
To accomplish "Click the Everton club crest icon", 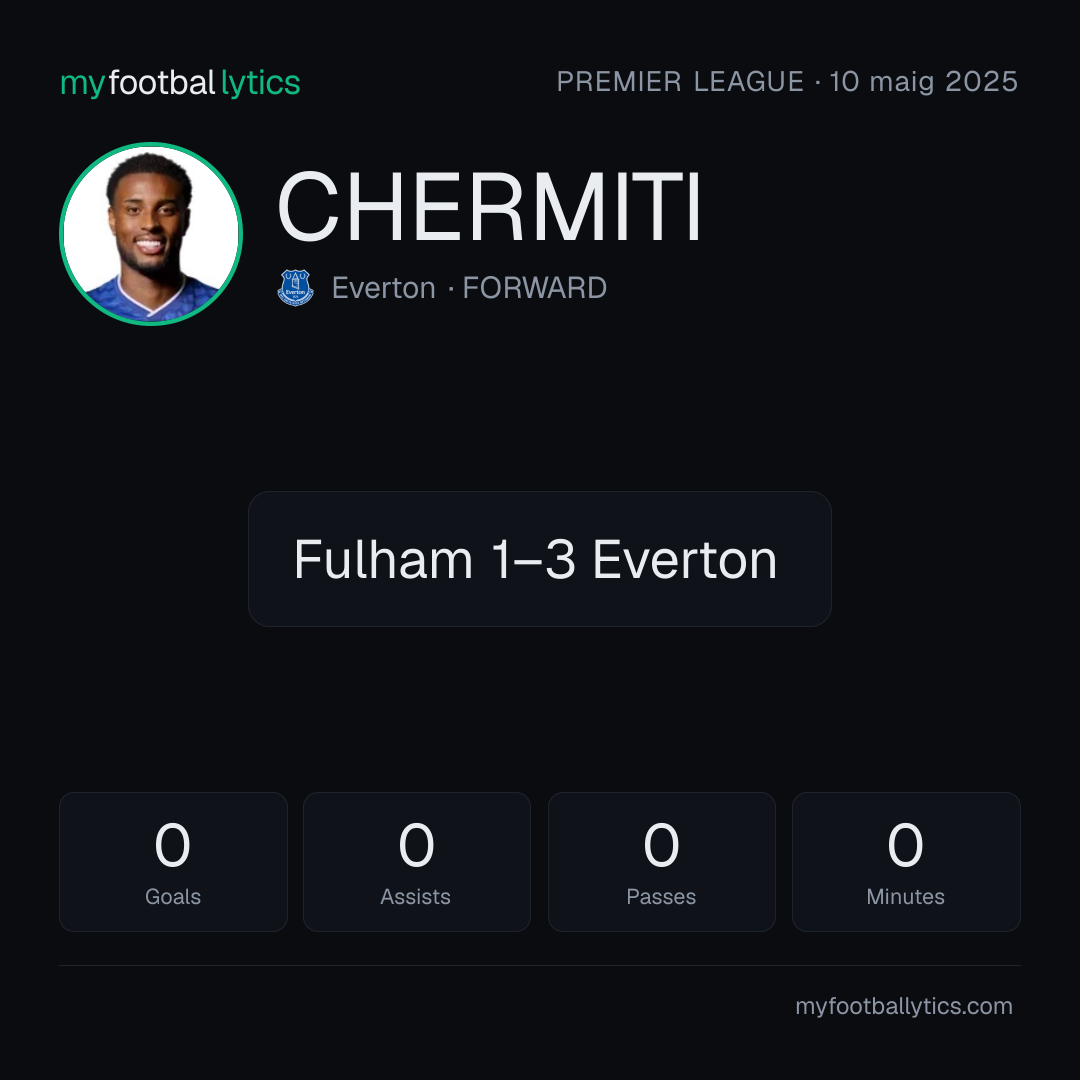I will pos(295,287).
